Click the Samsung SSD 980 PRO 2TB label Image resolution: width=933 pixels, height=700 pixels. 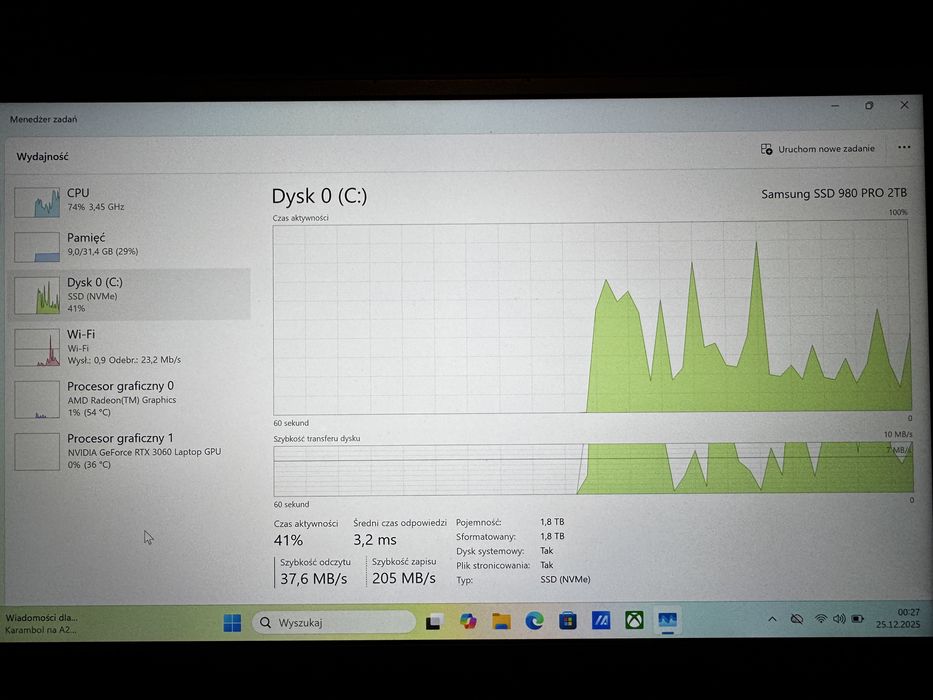pos(834,193)
